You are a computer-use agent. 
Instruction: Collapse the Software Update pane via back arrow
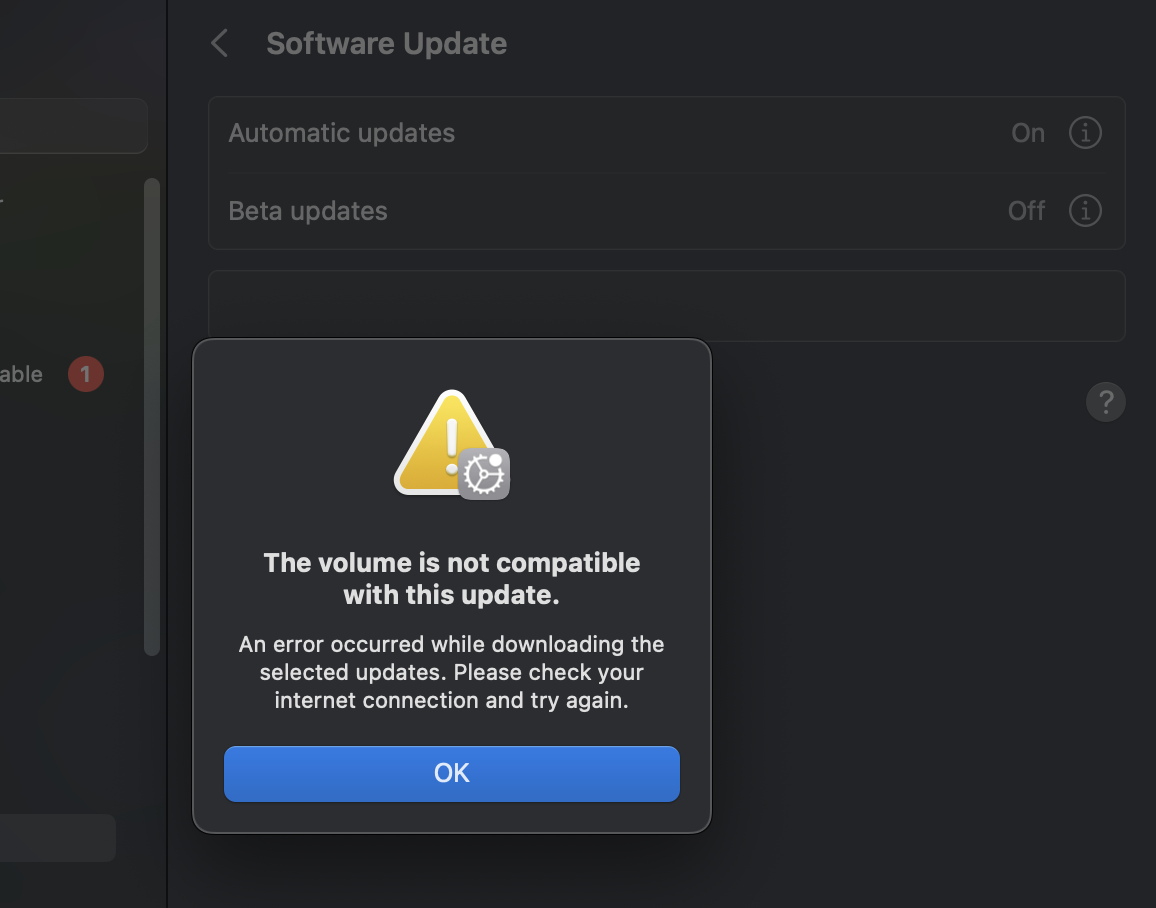(x=219, y=43)
